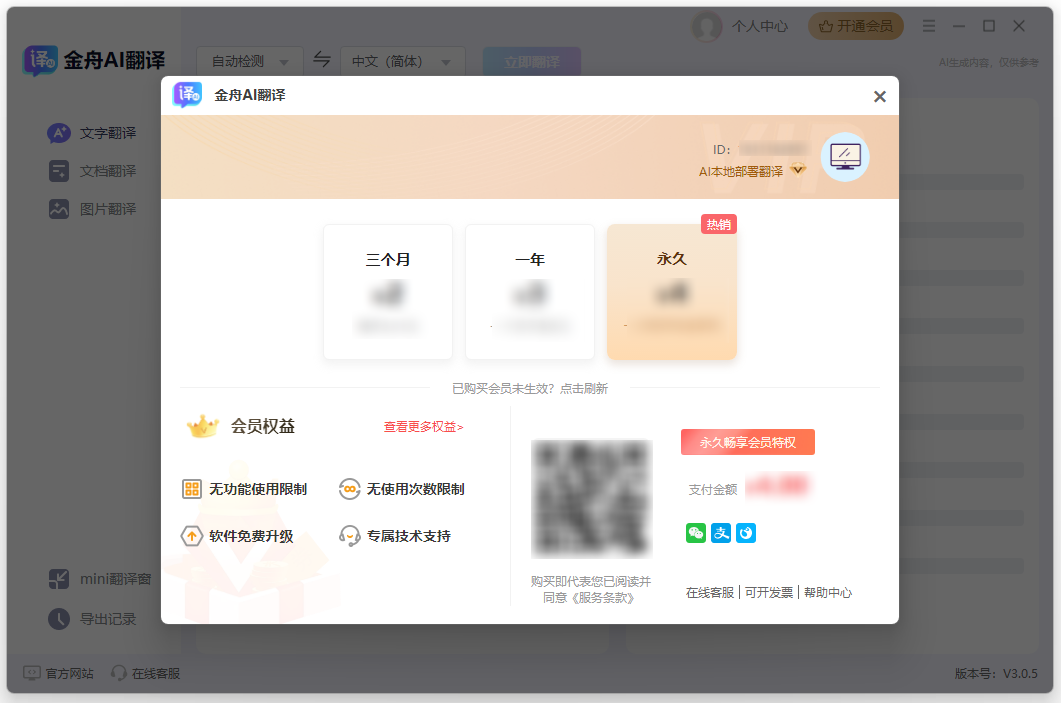Expand the 自动检测 source language dropdown
The width and height of the screenshot is (1061, 703).
click(249, 61)
